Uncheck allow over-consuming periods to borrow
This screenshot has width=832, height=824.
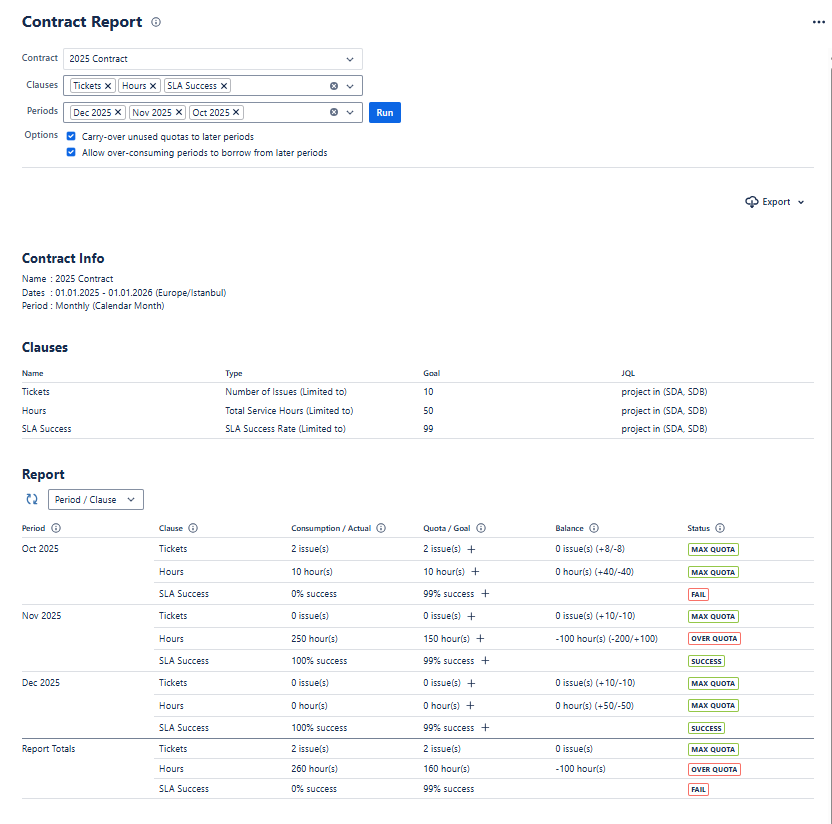click(x=71, y=153)
